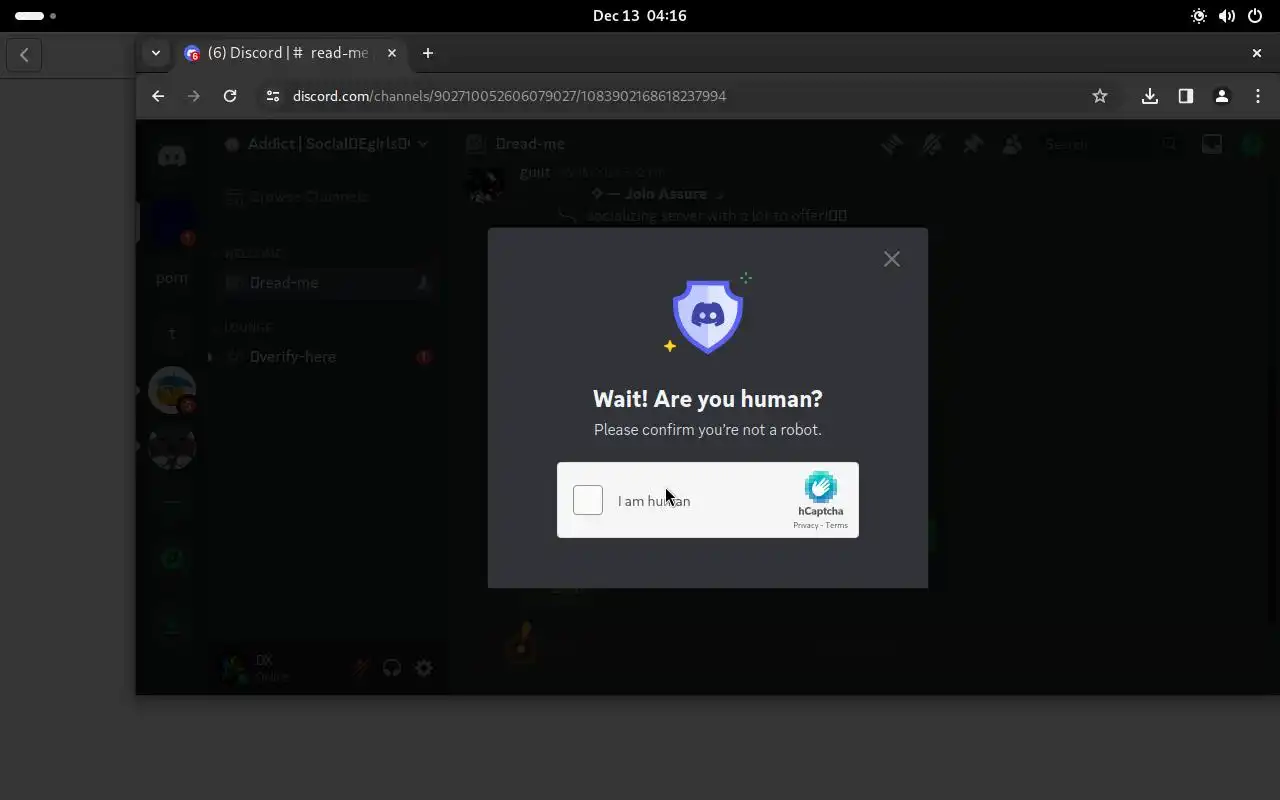The image size is (1280, 800).
Task: Open the hCaptcha Terms link
Action: tap(836, 525)
